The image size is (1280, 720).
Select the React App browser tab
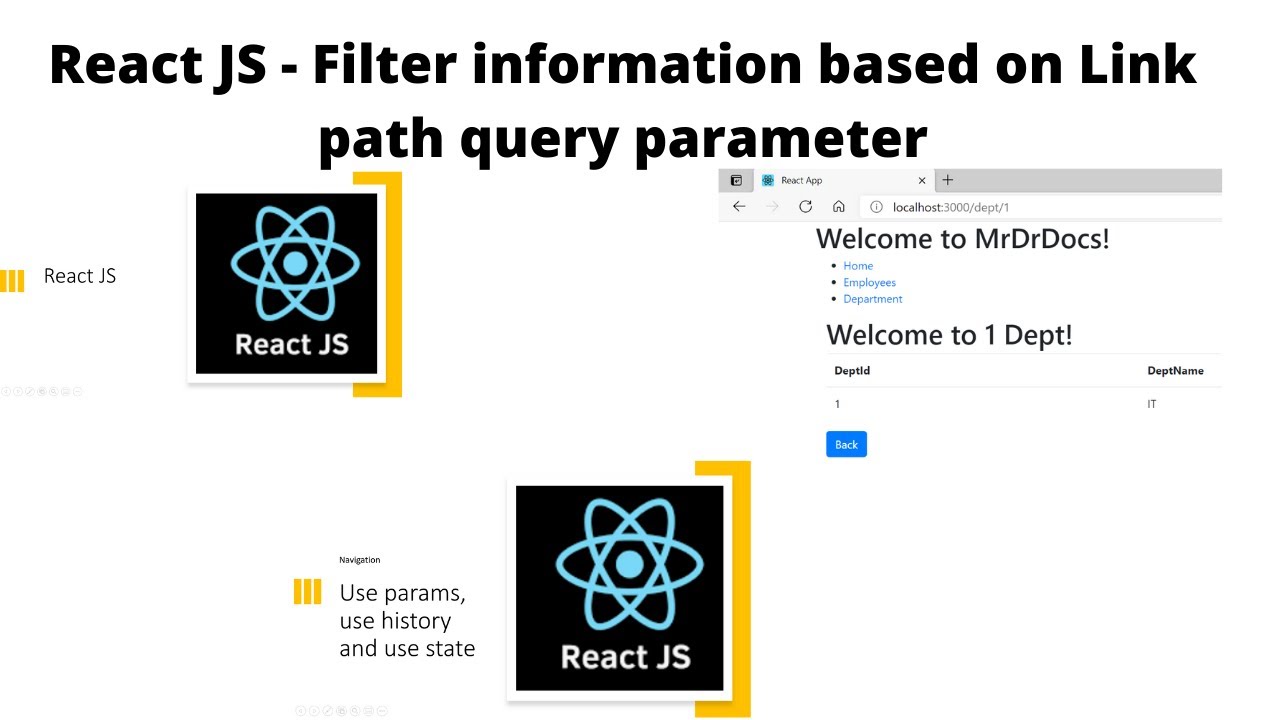[x=845, y=181]
